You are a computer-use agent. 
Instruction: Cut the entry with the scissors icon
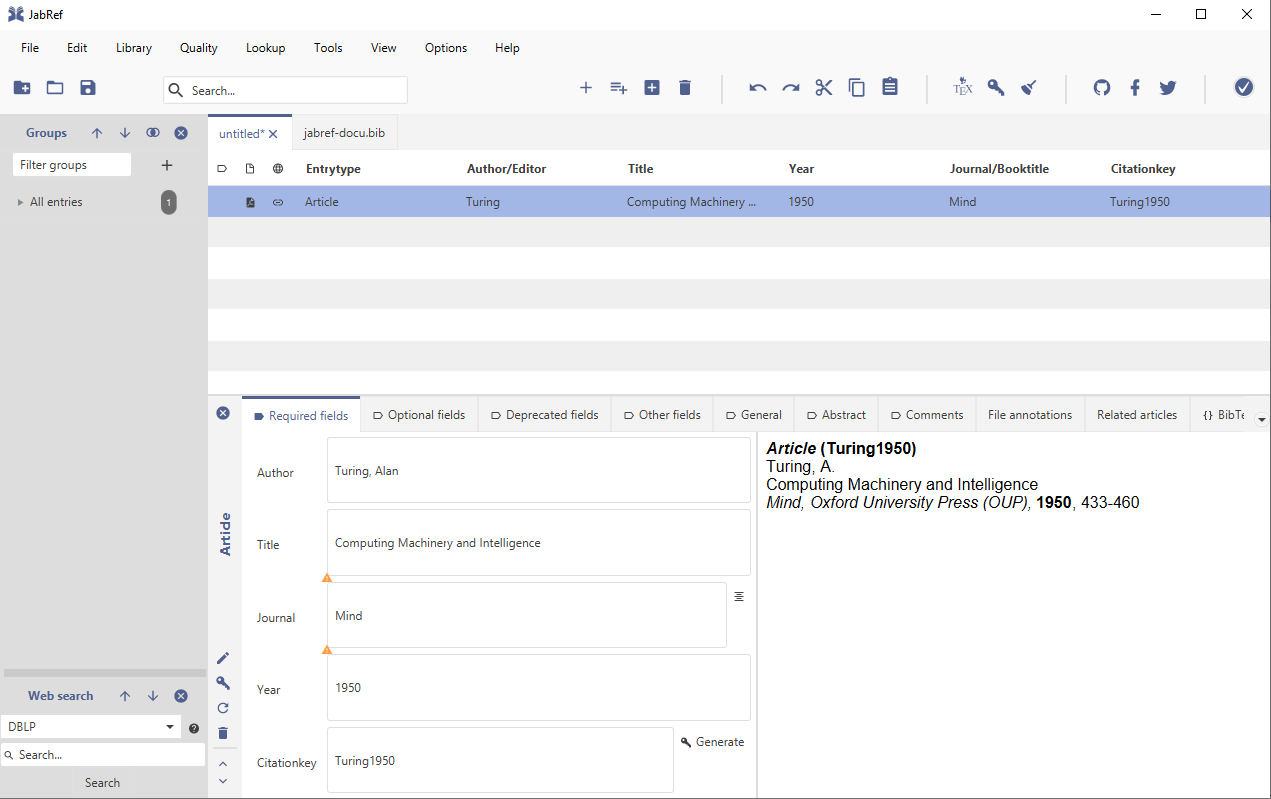pos(824,88)
